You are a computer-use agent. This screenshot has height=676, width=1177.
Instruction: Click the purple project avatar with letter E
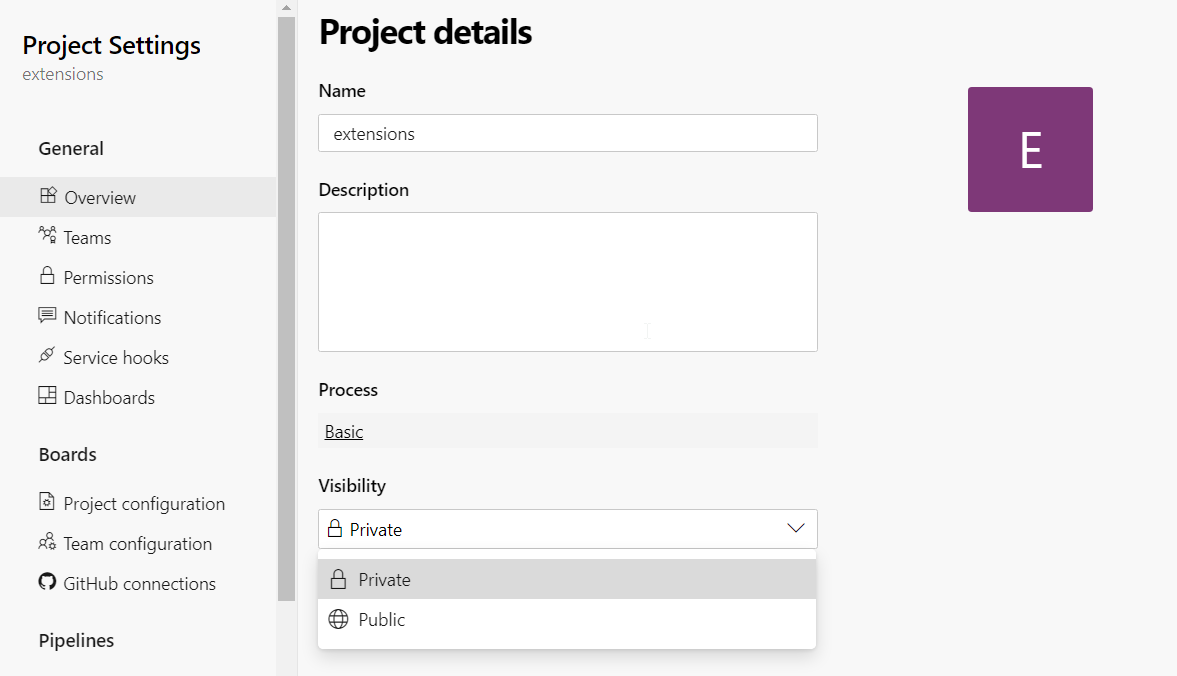pos(1030,149)
